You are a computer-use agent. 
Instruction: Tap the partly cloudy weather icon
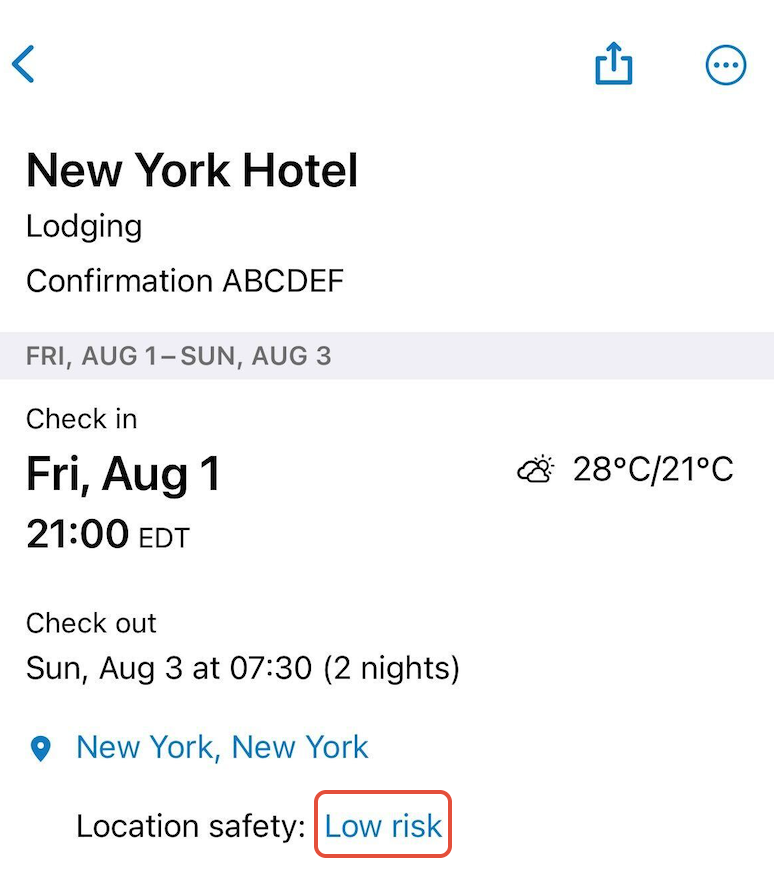(535, 469)
